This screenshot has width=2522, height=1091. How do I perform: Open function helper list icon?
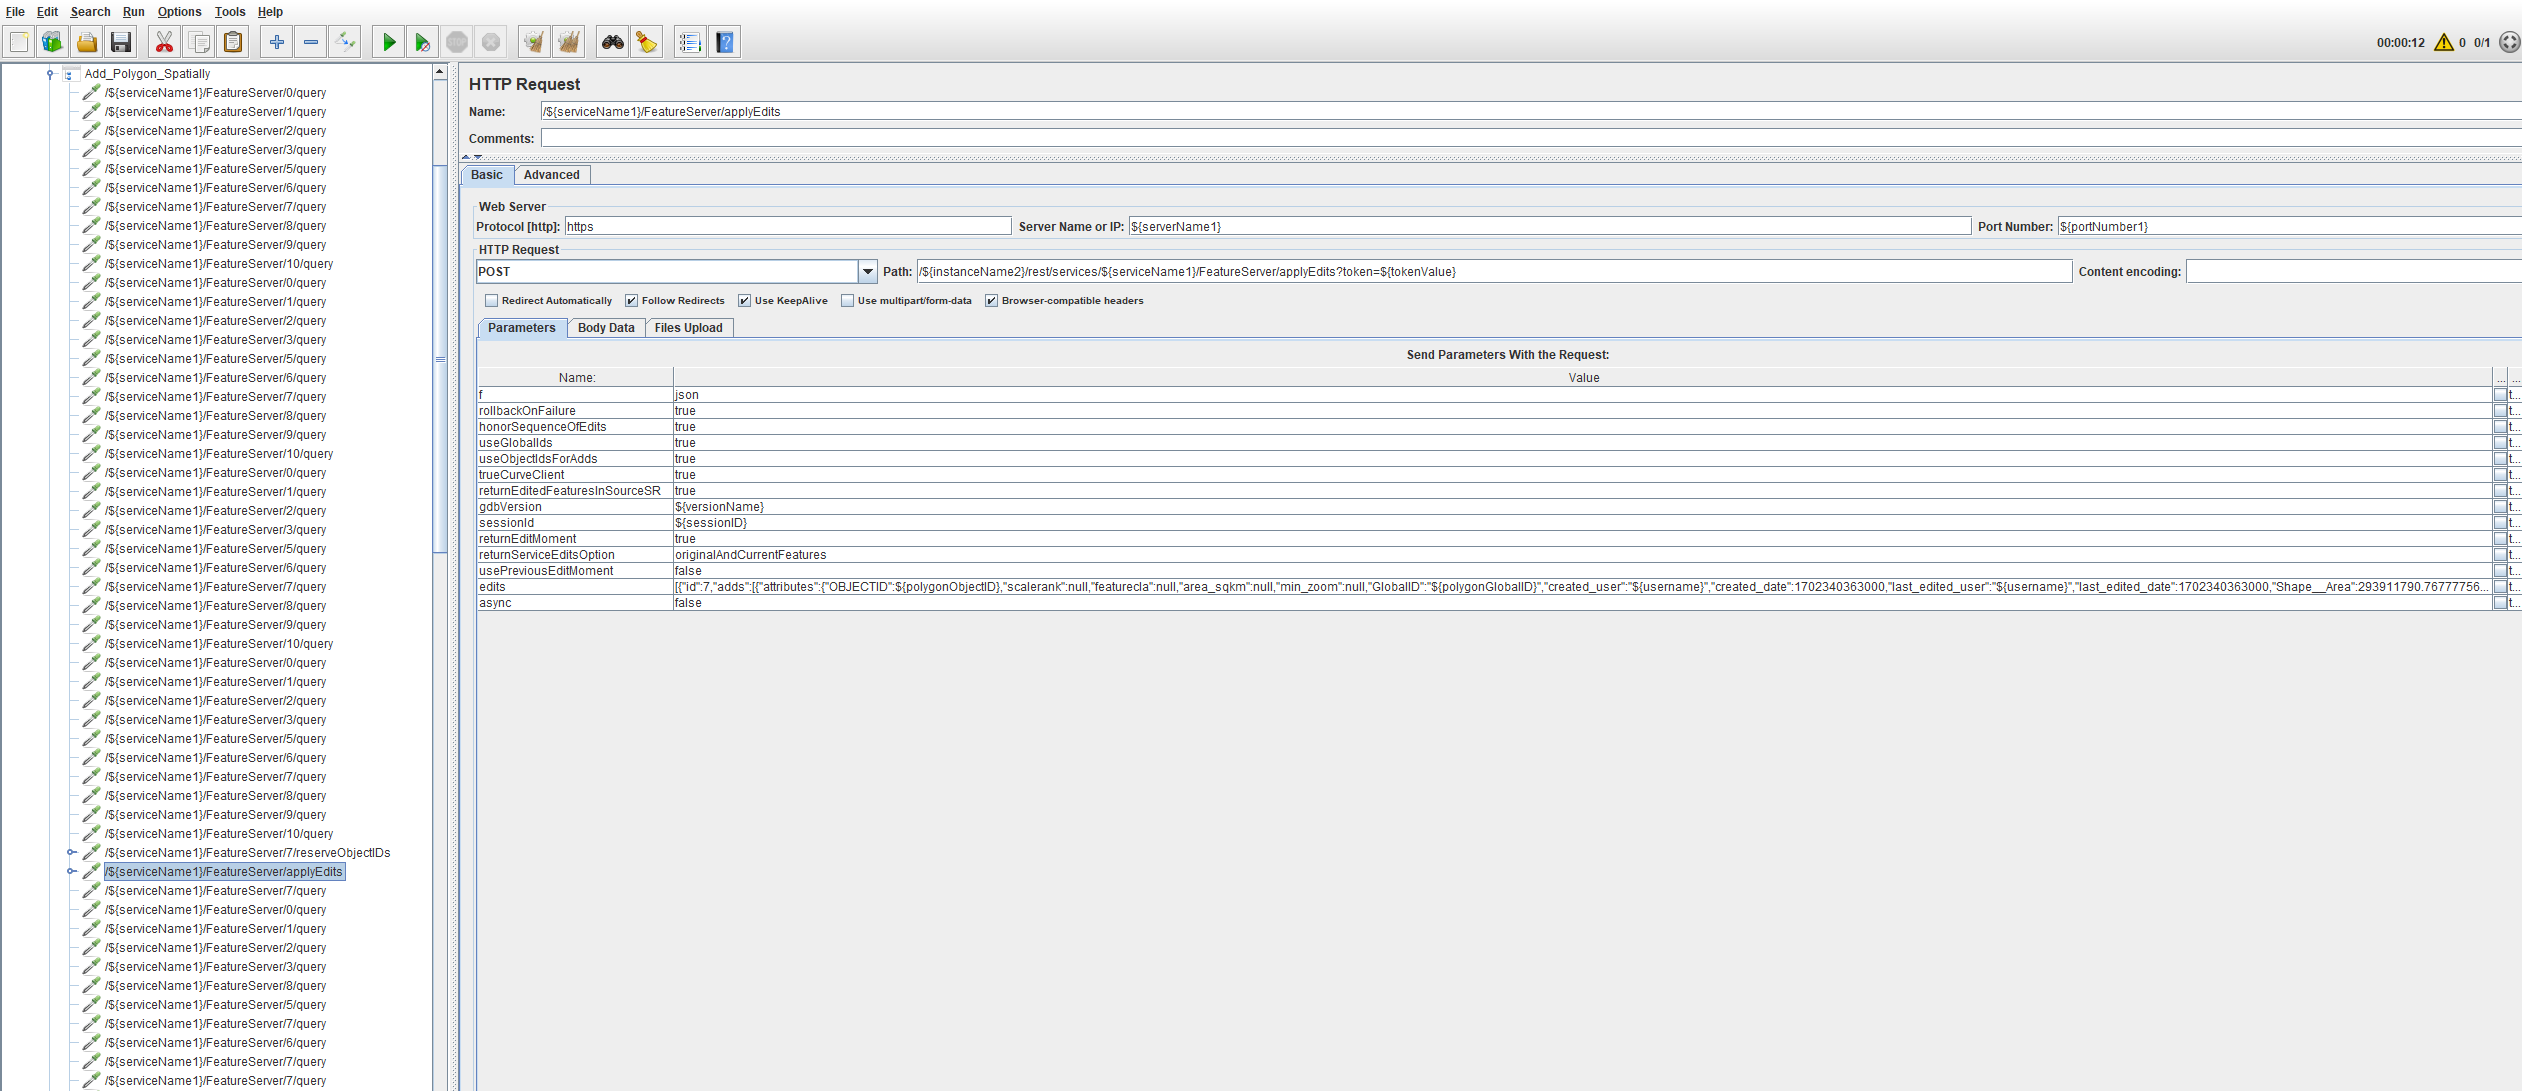pyautogui.click(x=691, y=42)
